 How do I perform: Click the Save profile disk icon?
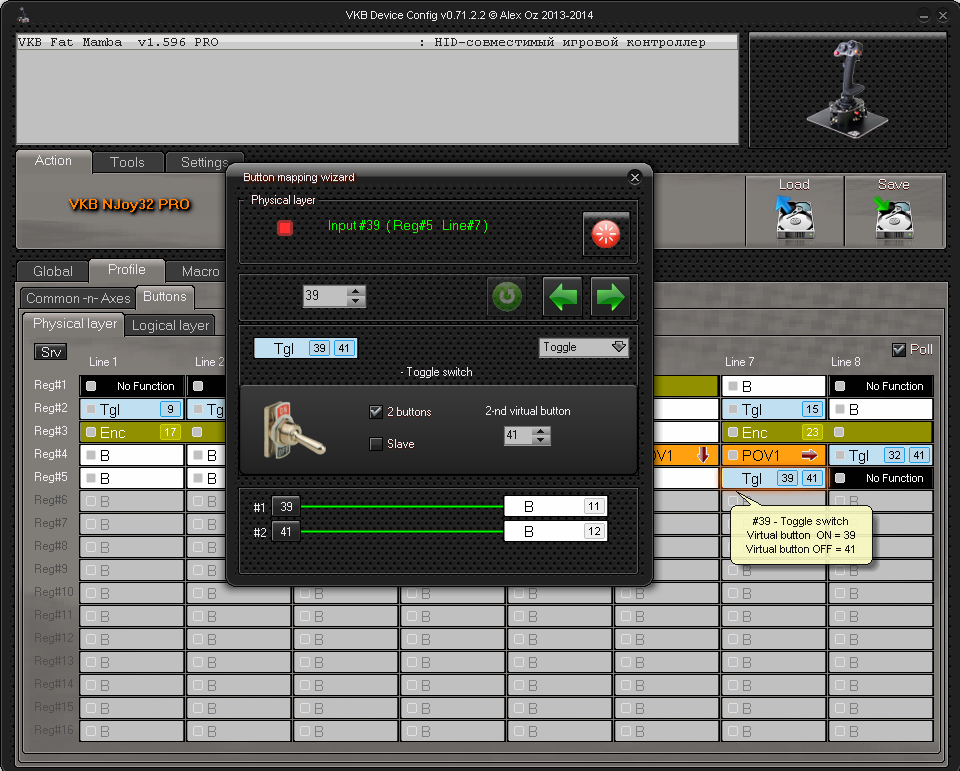point(893,217)
